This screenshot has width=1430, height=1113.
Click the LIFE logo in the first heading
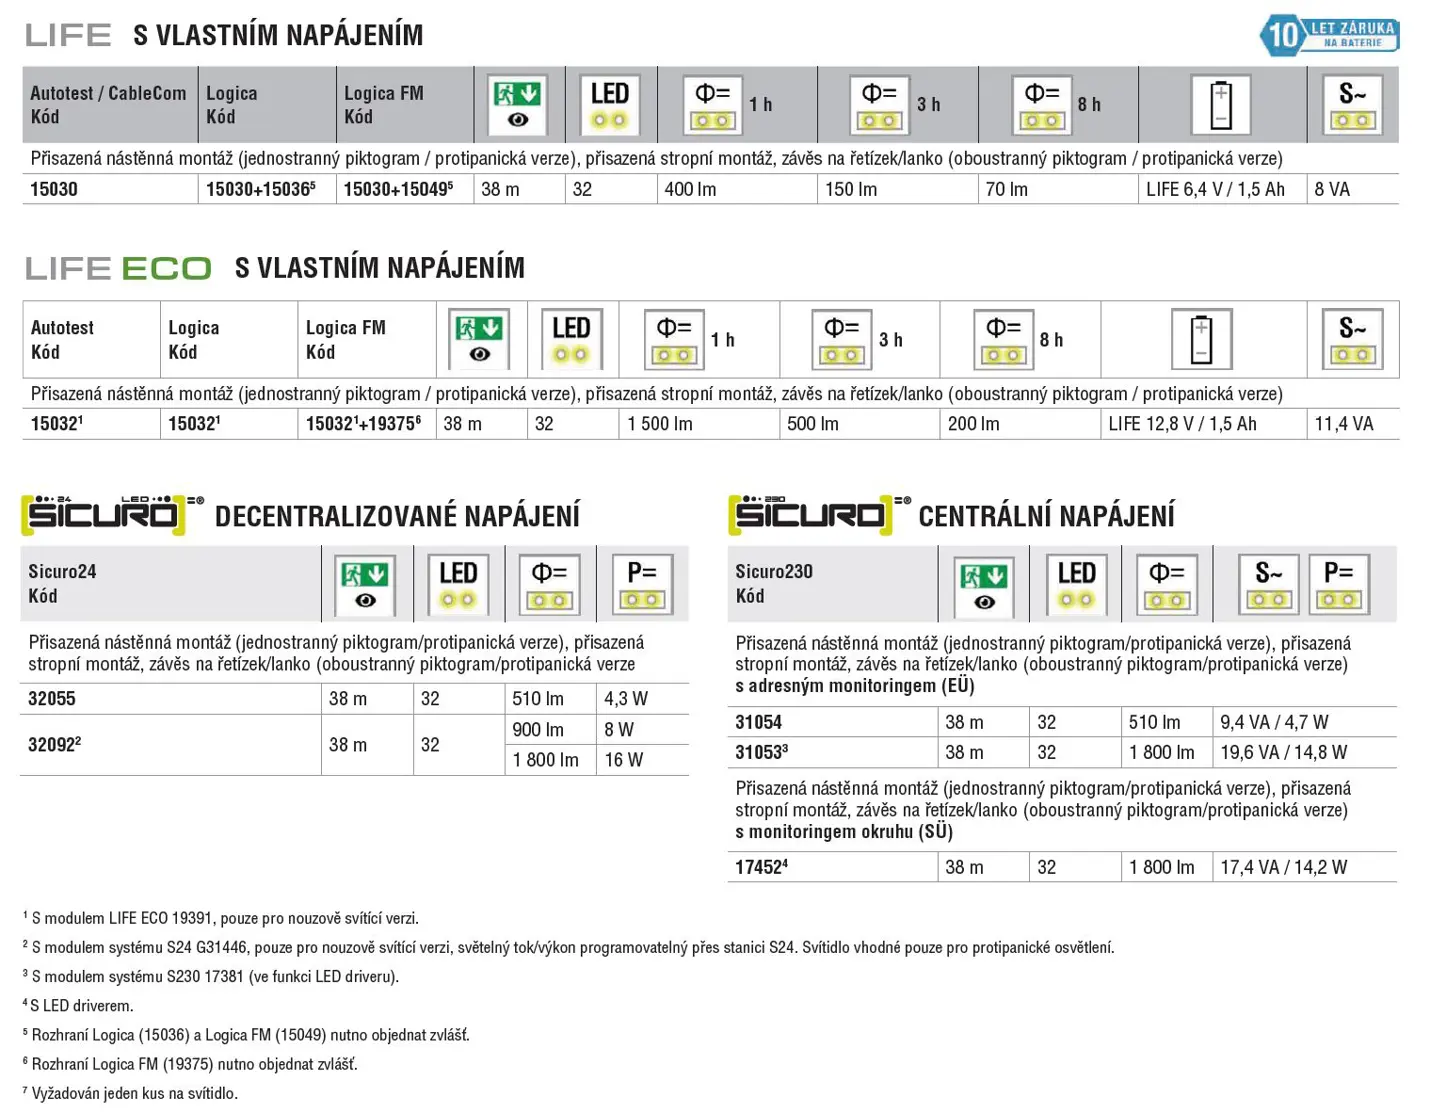pyautogui.click(x=68, y=35)
